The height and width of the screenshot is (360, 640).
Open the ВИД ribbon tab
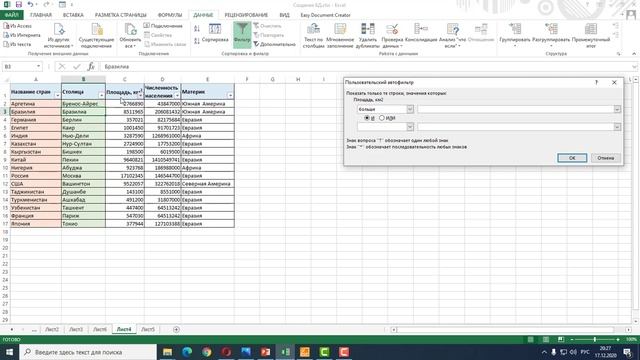[x=284, y=15]
